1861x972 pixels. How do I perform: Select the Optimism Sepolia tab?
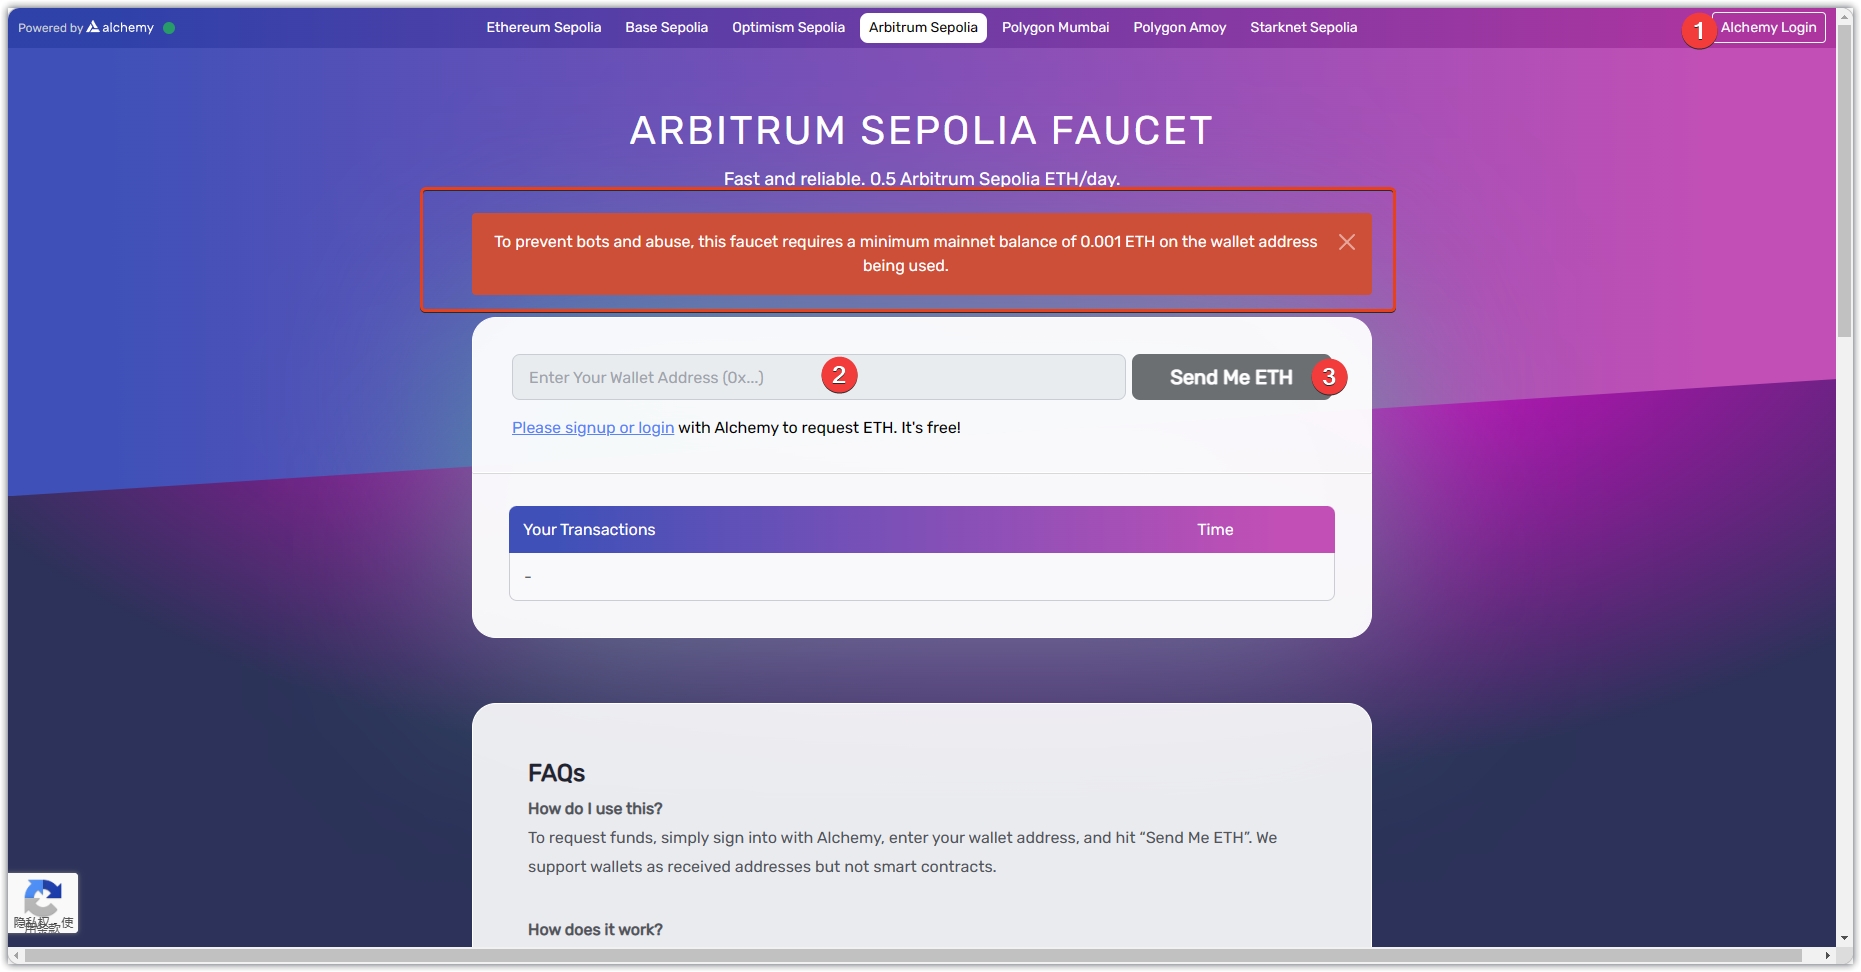[x=788, y=28]
